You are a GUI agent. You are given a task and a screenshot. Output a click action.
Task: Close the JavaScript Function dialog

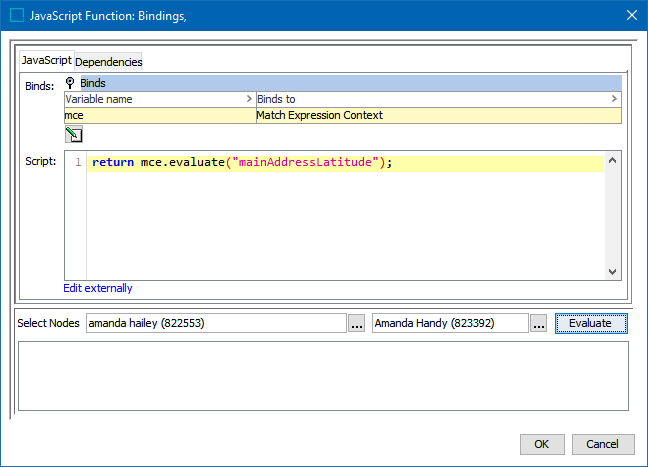pyautogui.click(x=630, y=15)
